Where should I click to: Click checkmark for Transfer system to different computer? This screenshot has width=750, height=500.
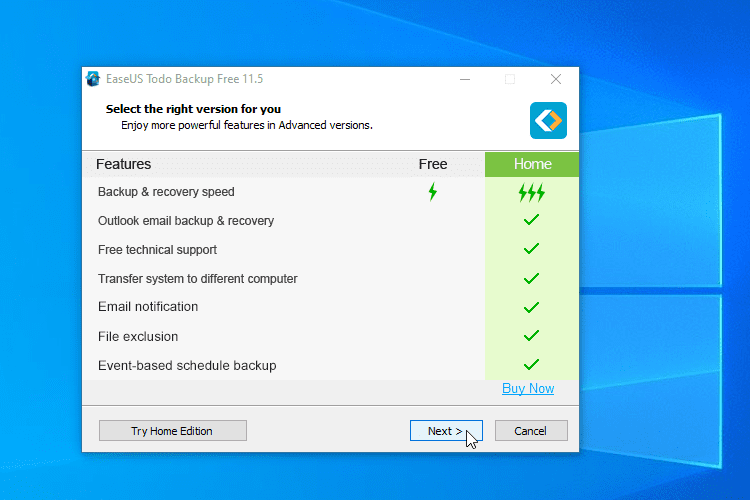click(x=531, y=278)
